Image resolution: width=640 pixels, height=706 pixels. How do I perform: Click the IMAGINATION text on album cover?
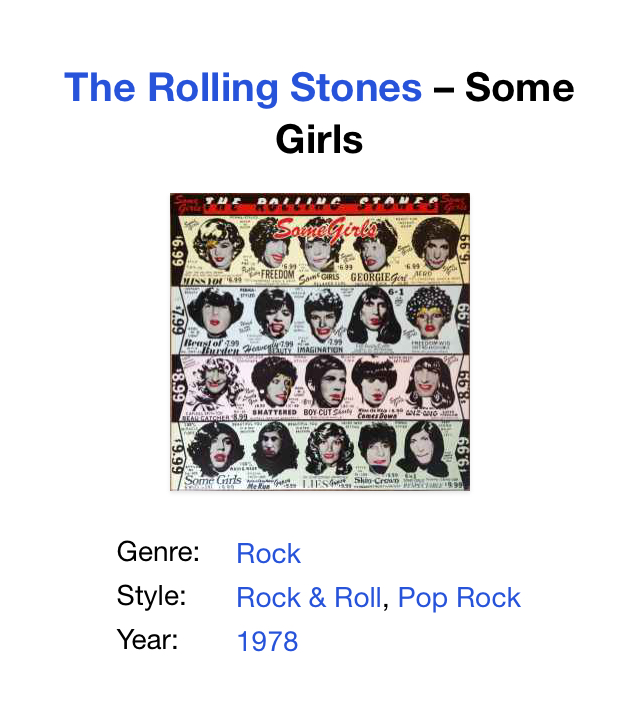tap(320, 350)
